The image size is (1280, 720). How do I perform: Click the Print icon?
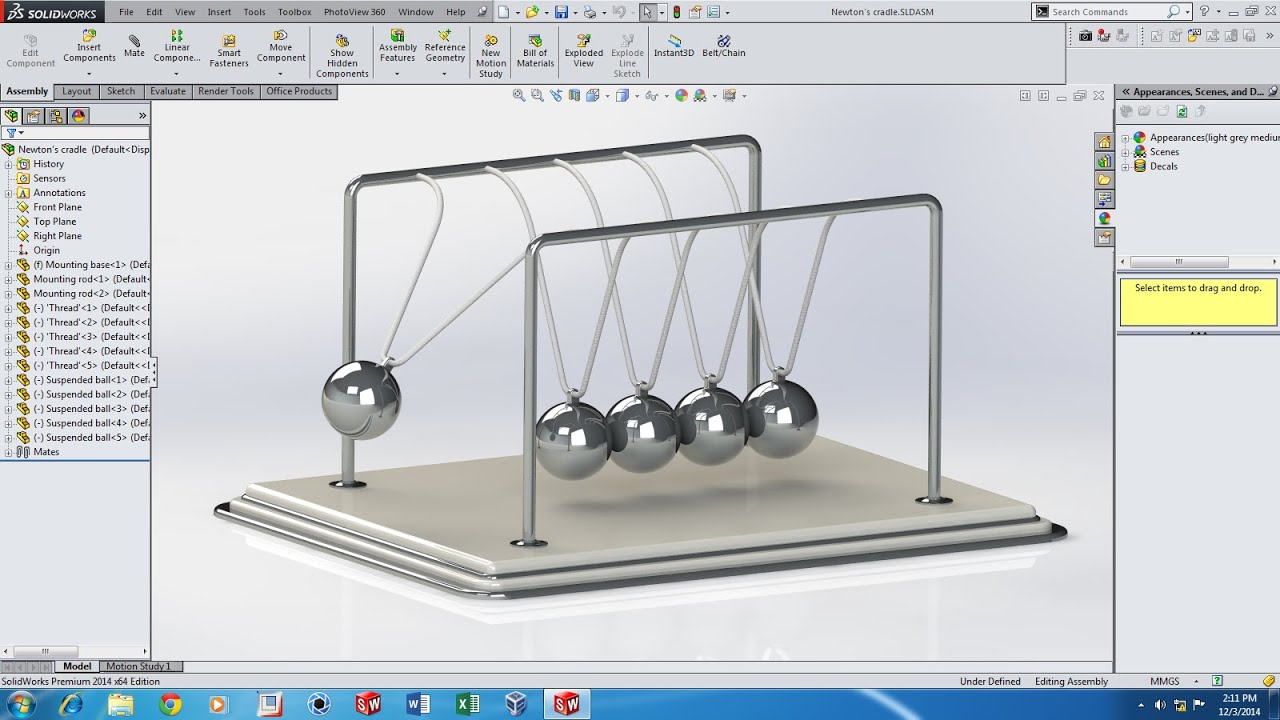tap(590, 12)
